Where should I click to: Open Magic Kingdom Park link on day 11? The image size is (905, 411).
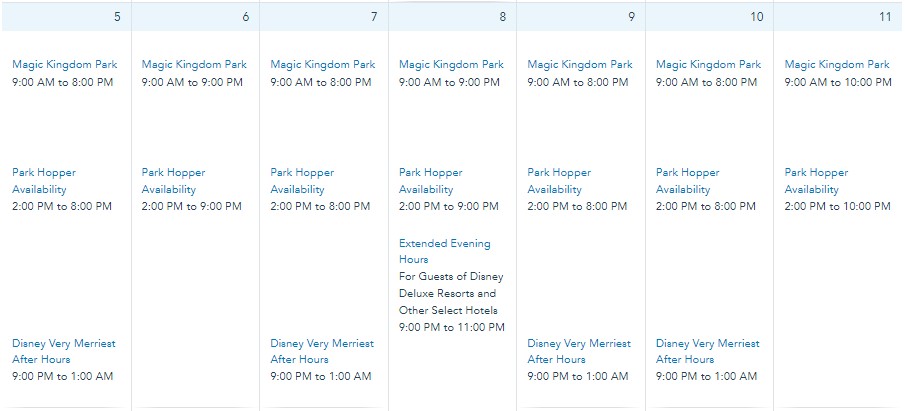tap(837, 65)
